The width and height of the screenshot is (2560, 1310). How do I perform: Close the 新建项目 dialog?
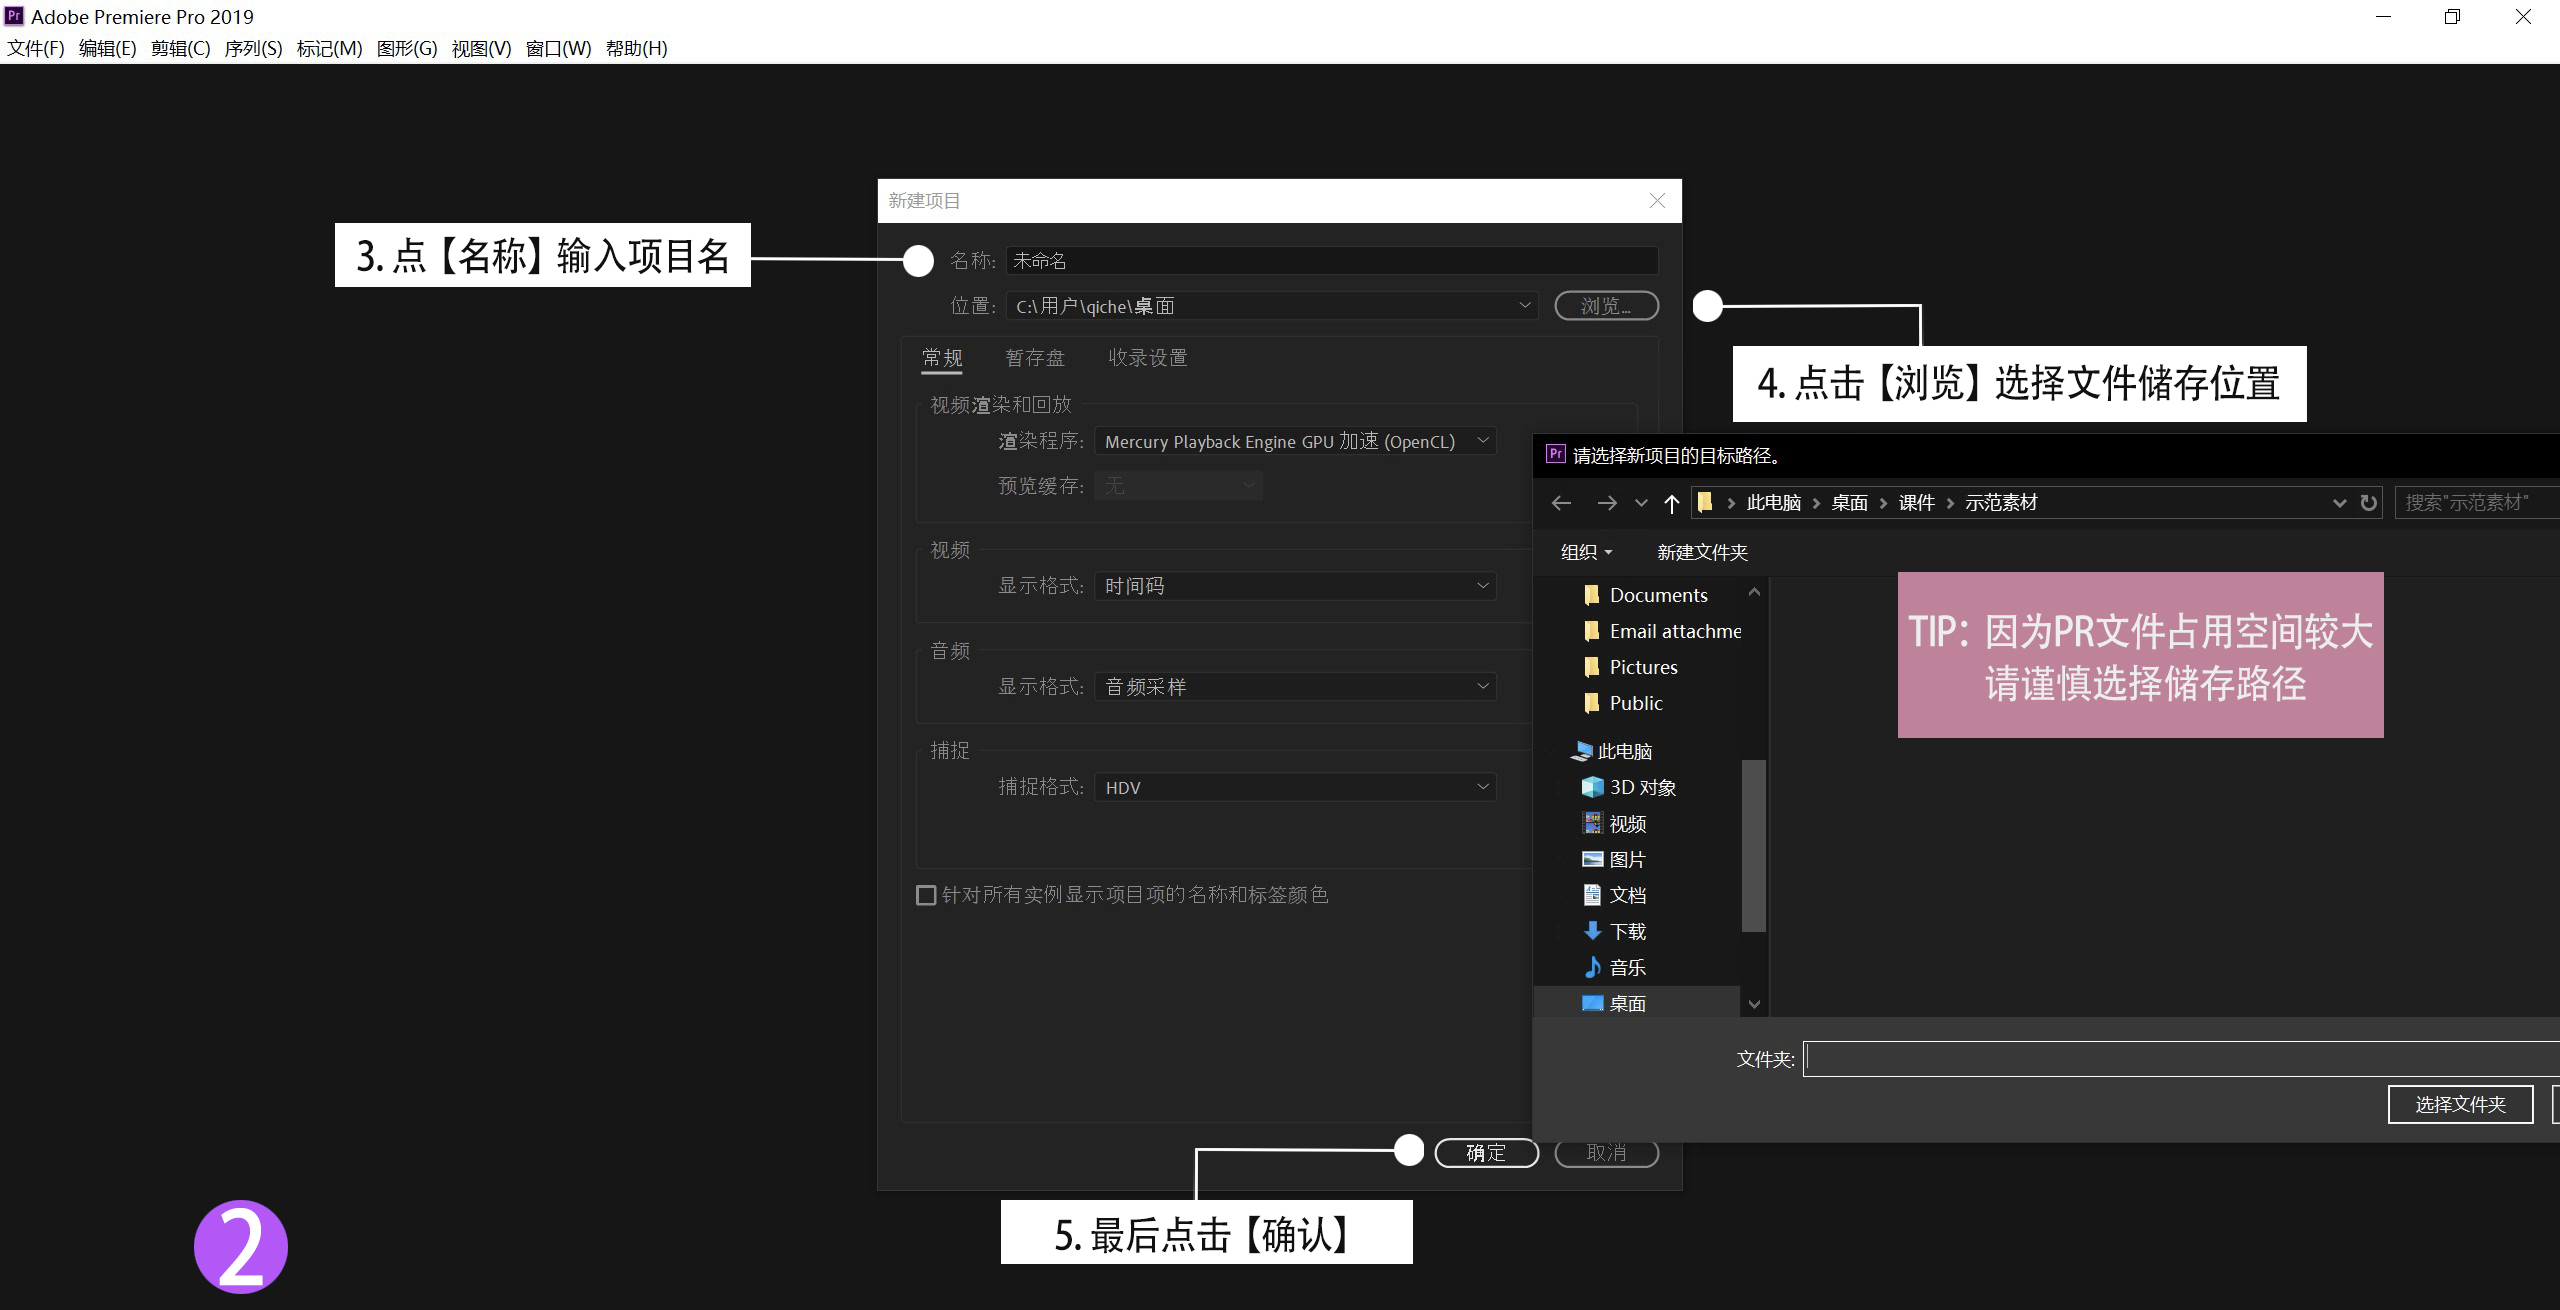[x=1657, y=201]
